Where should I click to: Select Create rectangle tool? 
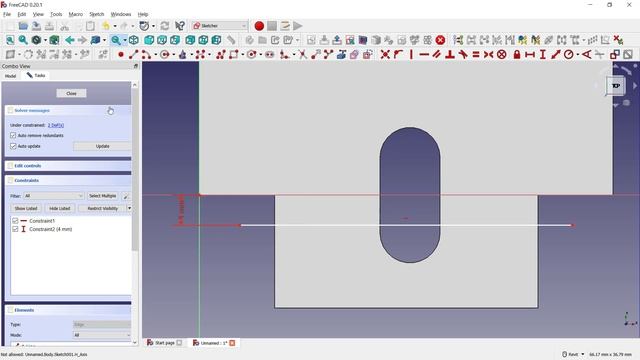point(233,54)
